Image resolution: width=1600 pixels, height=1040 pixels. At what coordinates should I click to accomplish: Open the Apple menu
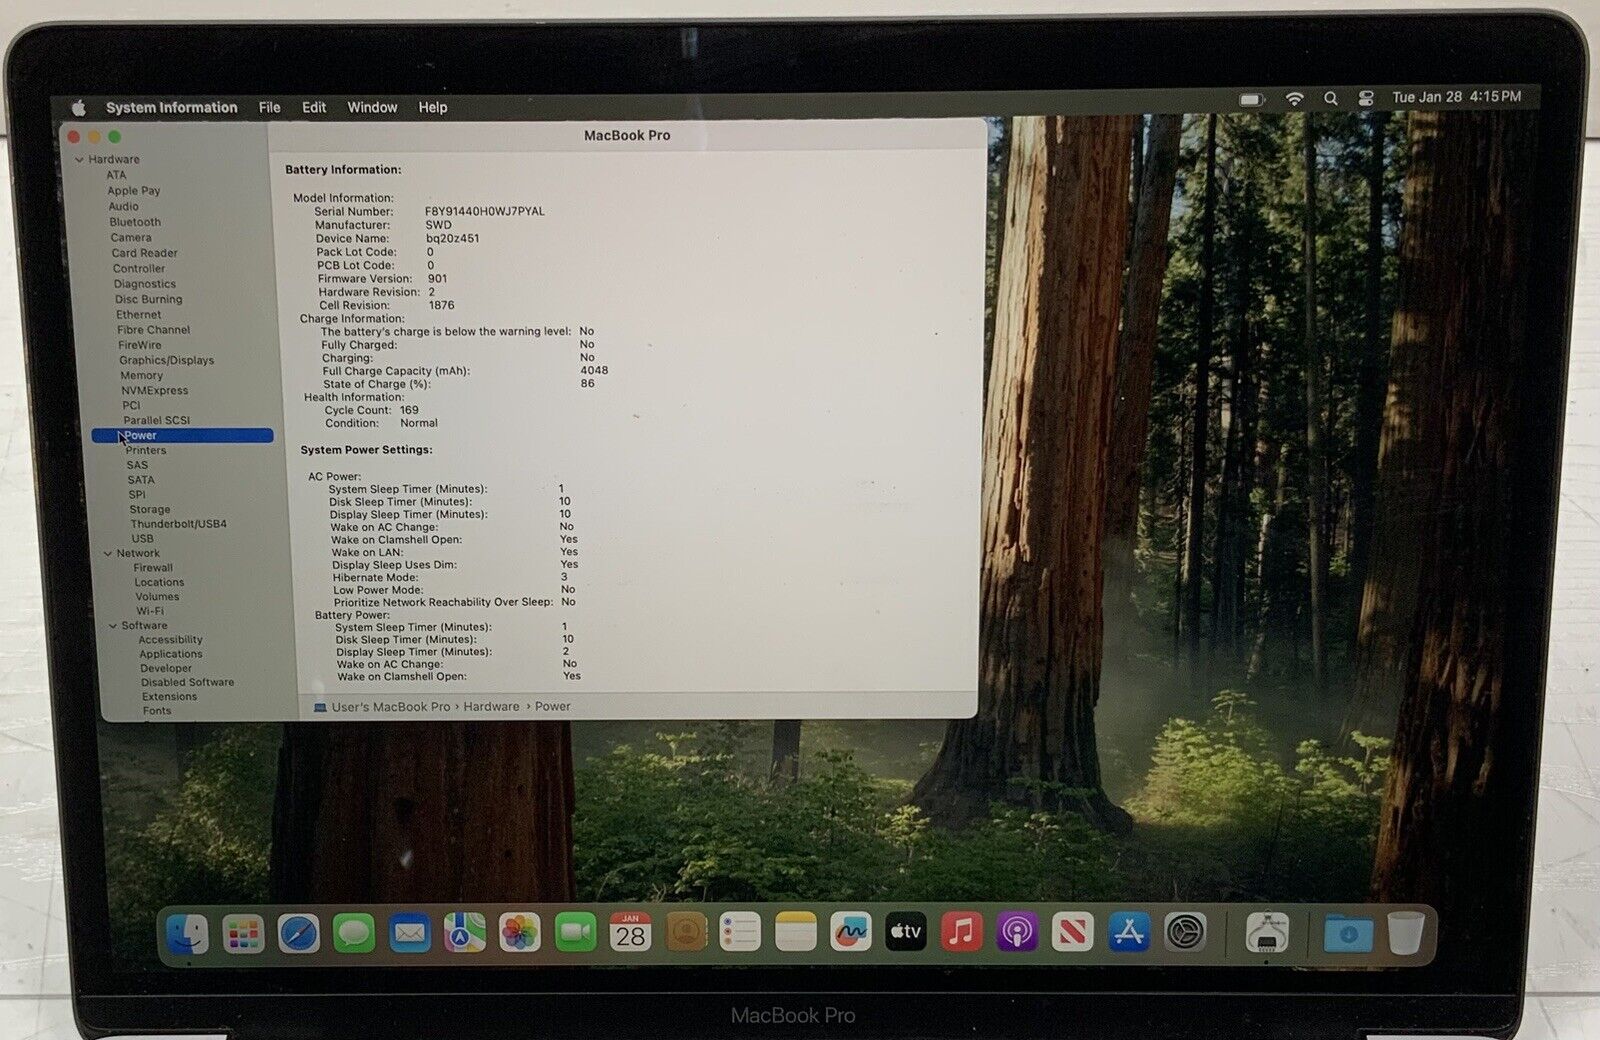point(79,107)
